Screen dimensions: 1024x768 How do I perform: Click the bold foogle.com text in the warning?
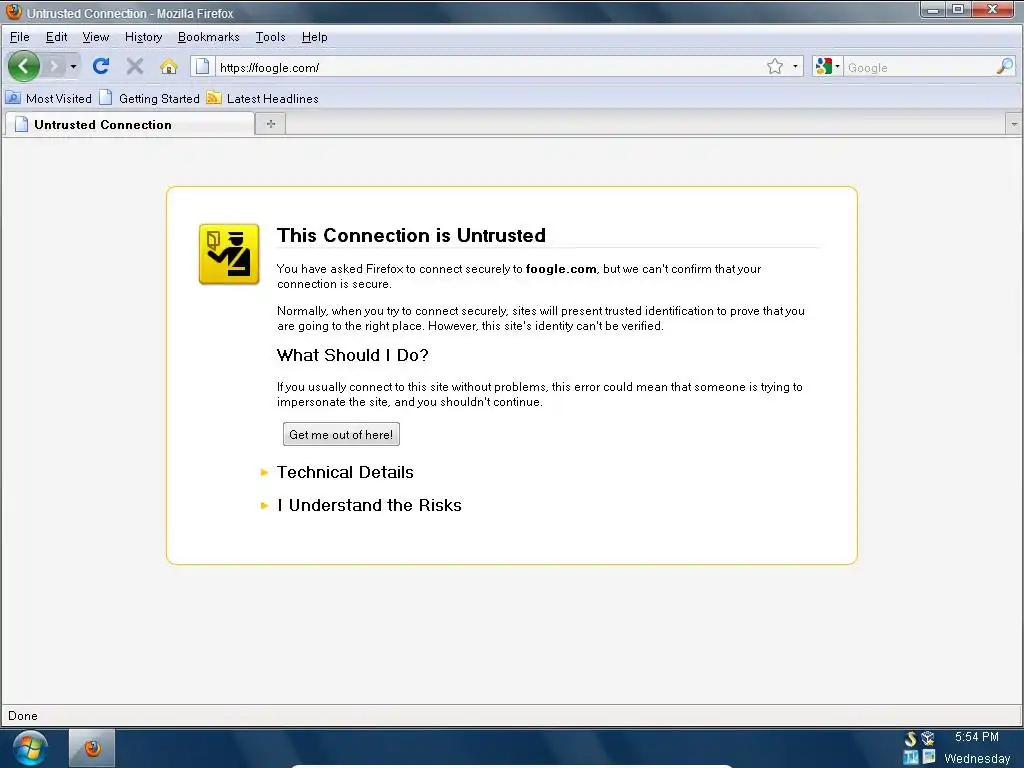561,269
